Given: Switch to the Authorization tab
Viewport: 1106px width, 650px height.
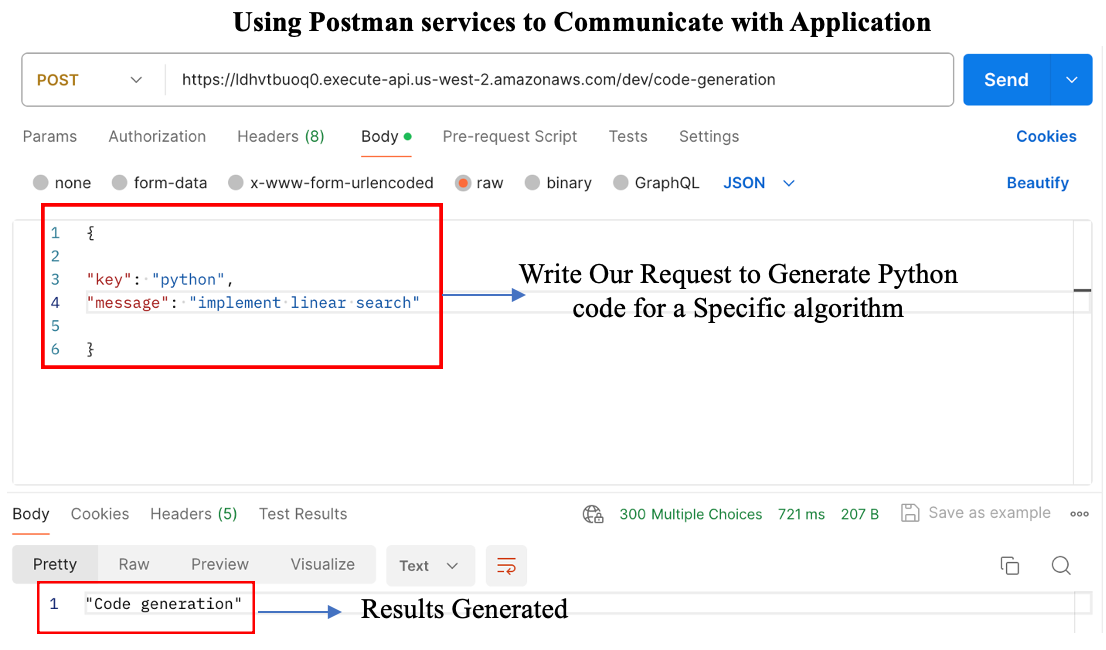Looking at the screenshot, I should [157, 137].
